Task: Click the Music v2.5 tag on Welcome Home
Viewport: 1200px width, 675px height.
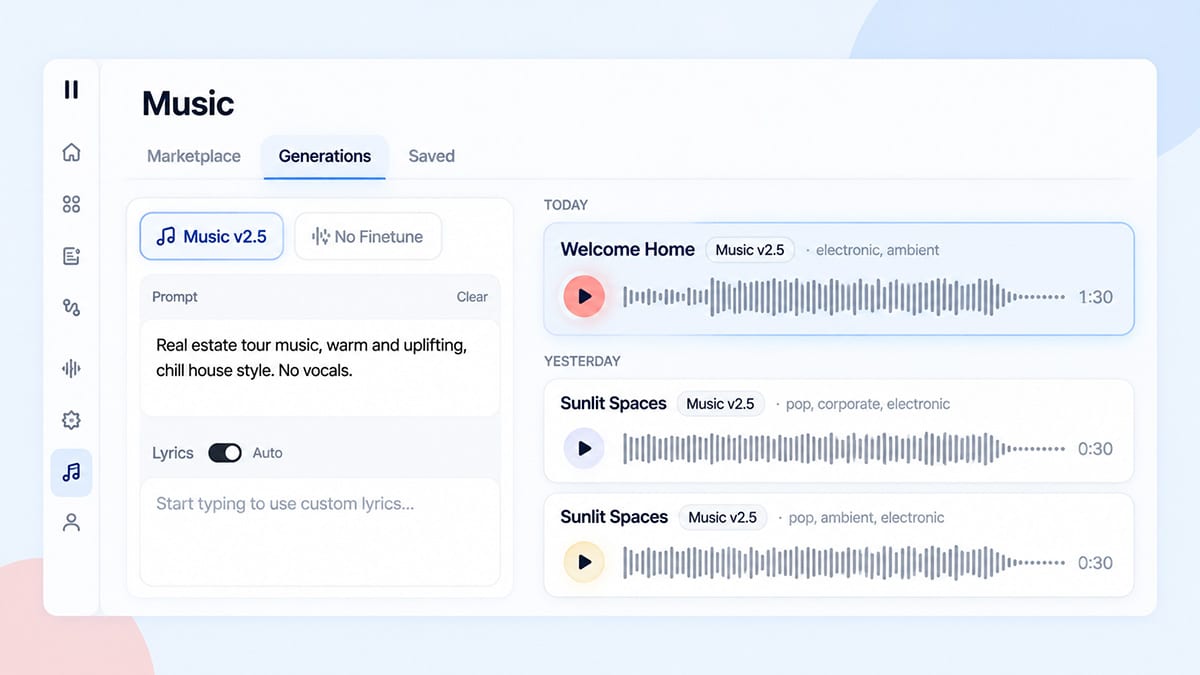Action: click(x=750, y=250)
